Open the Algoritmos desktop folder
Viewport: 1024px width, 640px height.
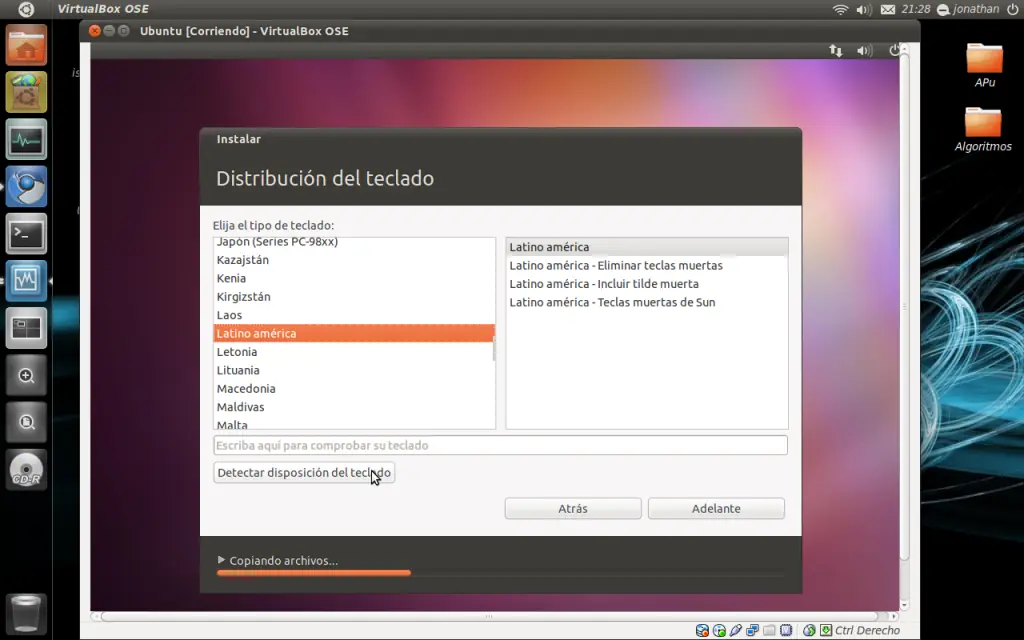(x=983, y=129)
